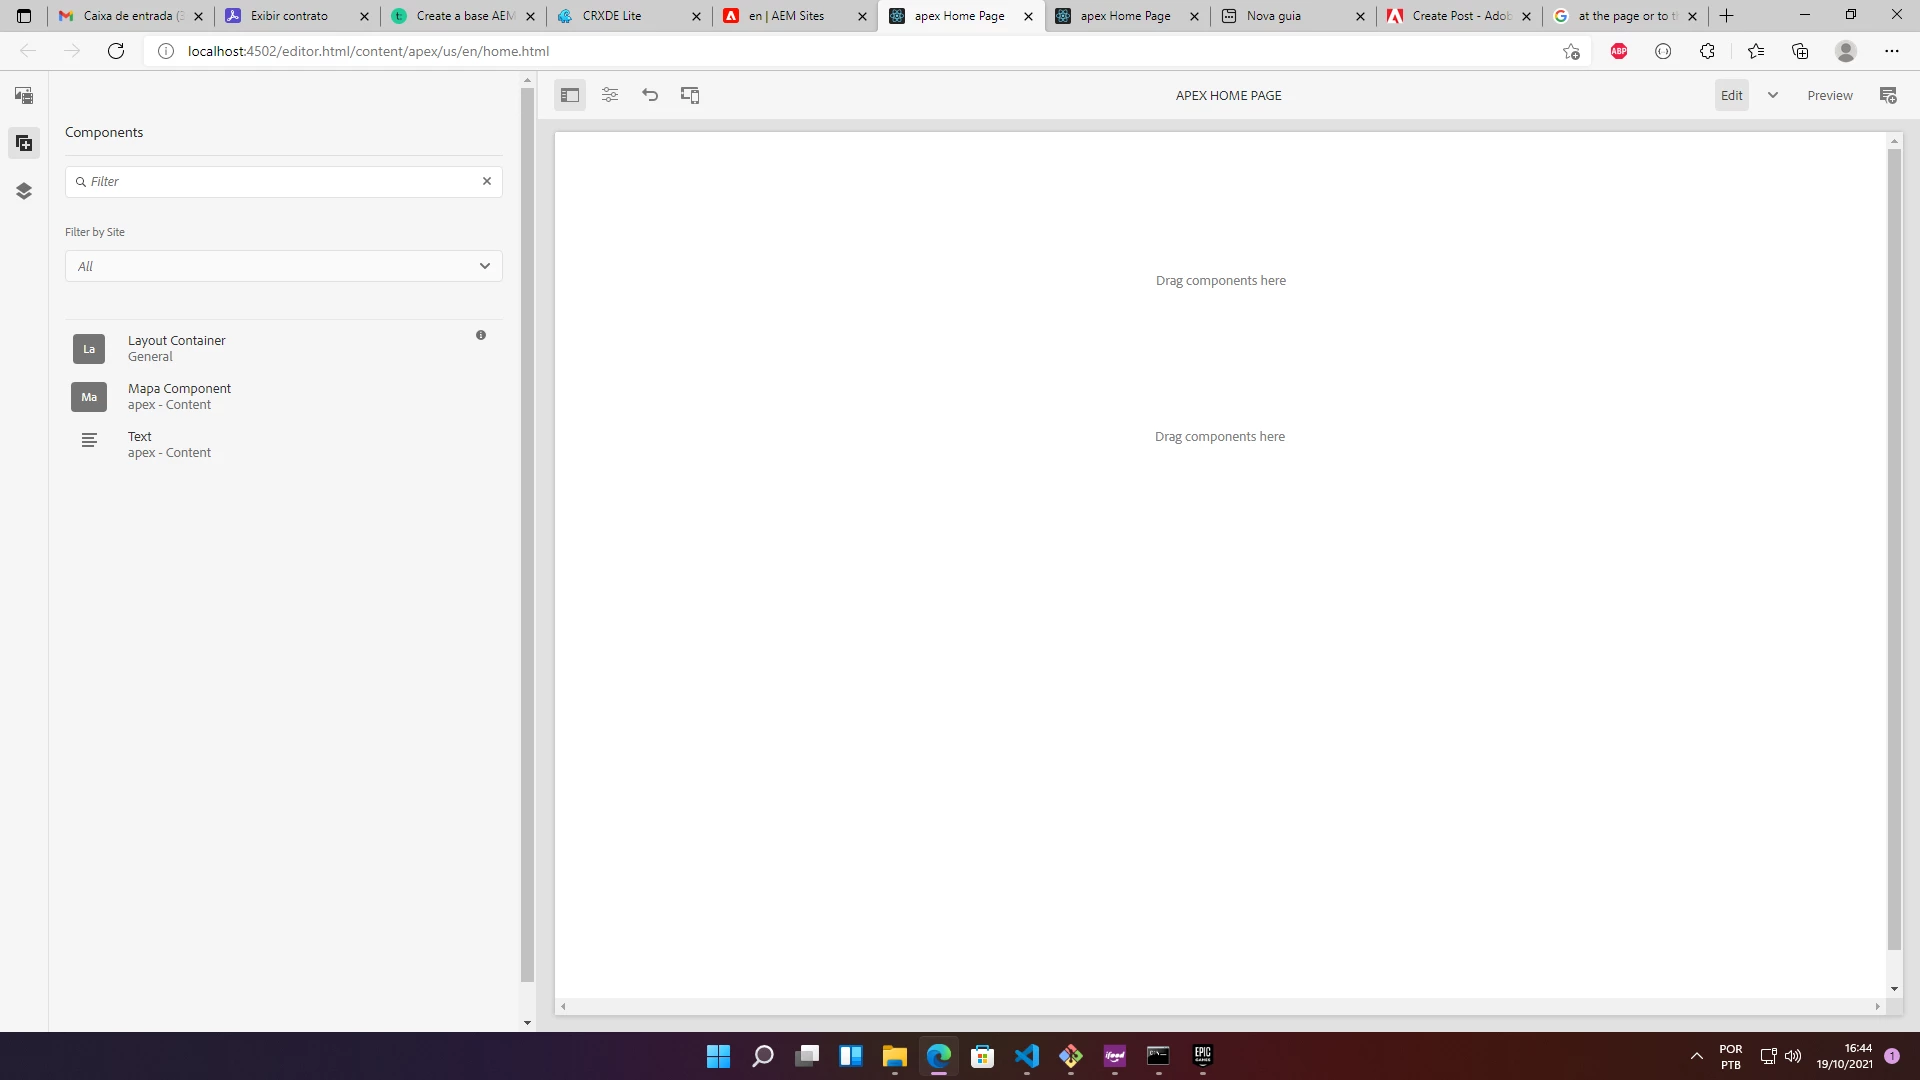Switch to CRXDE Lite browser tab
Screen dimensions: 1920x1080
[611, 16]
